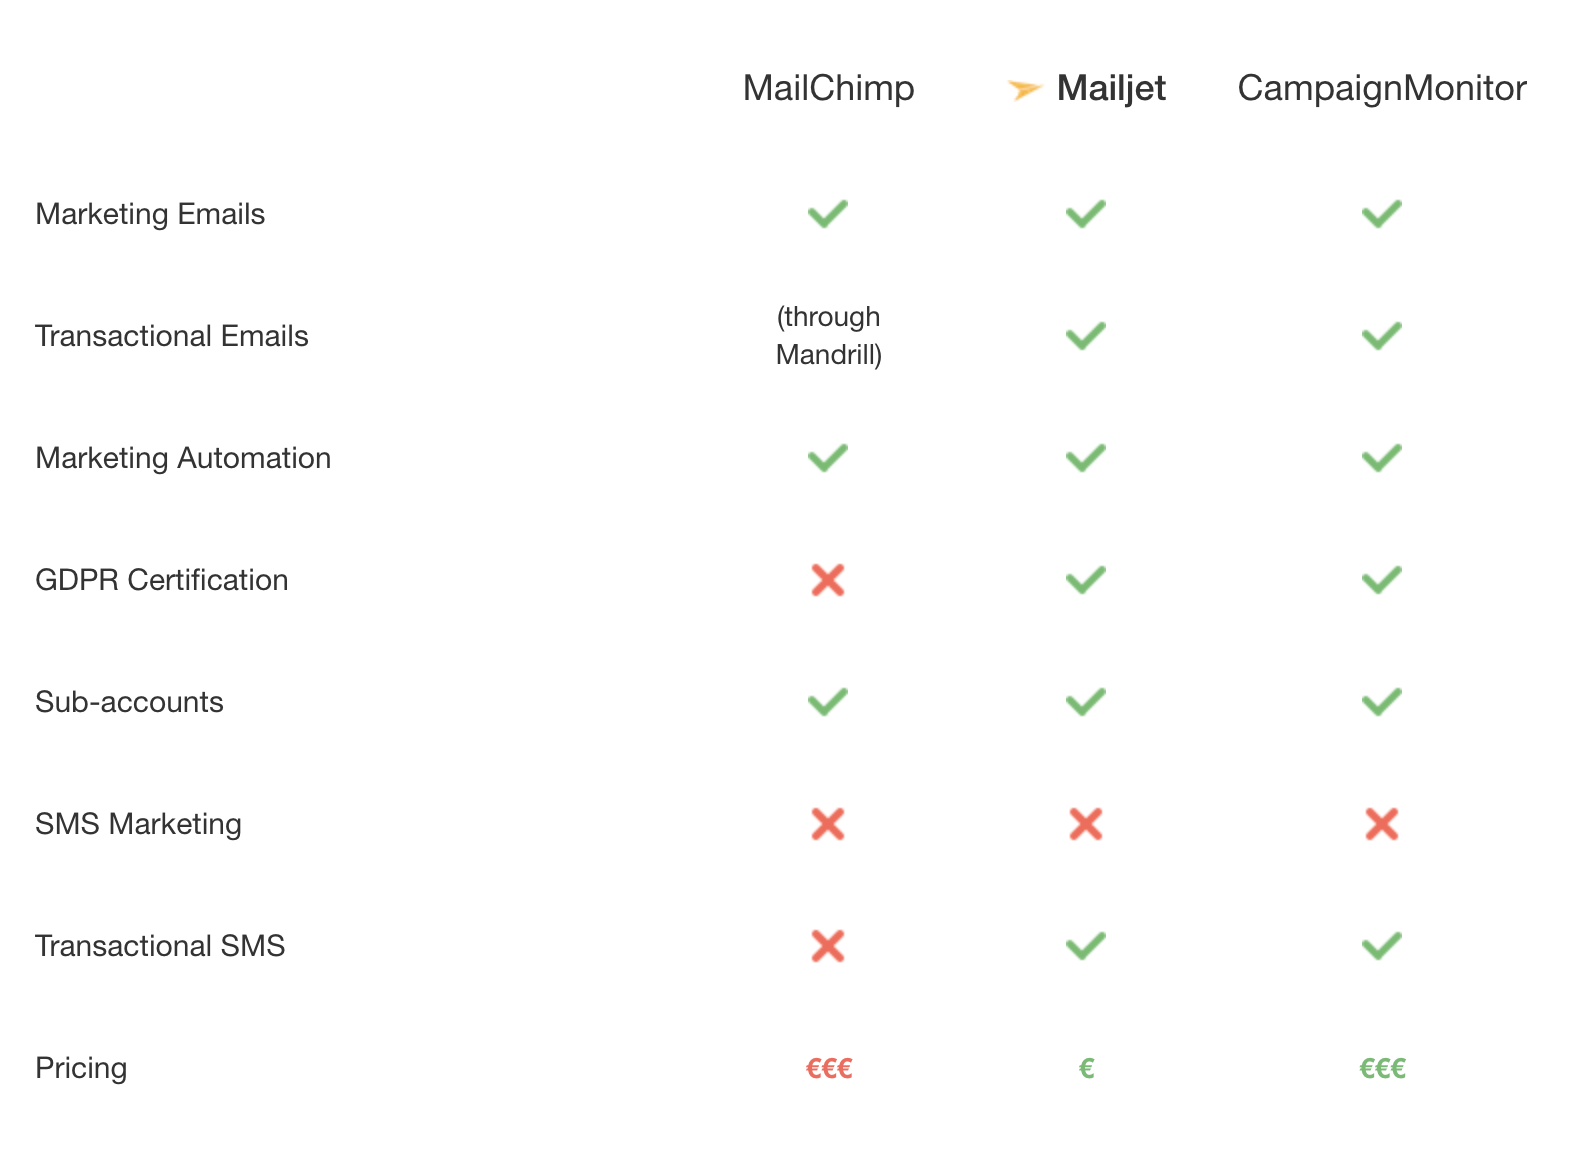
Task: Click MailChimp's Marketing Automation green checkmark
Action: [x=828, y=458]
